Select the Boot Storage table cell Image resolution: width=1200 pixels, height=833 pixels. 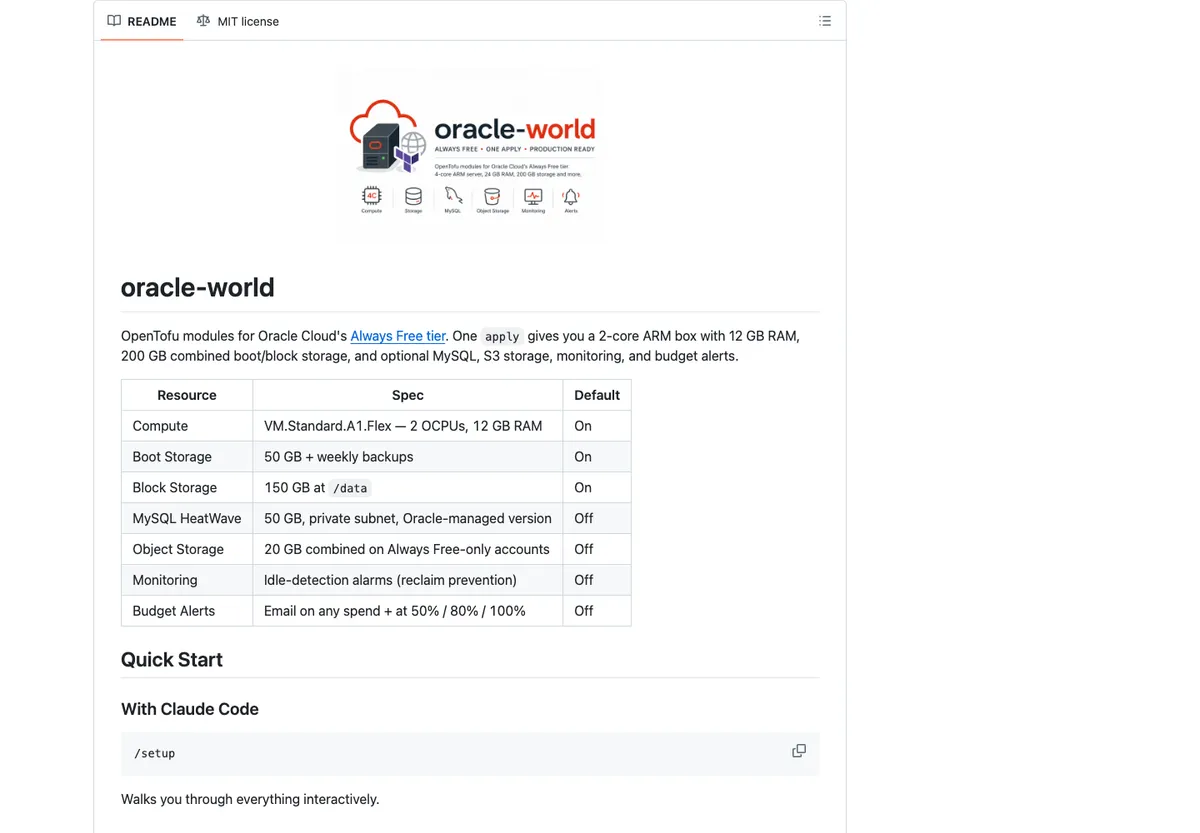(x=187, y=457)
